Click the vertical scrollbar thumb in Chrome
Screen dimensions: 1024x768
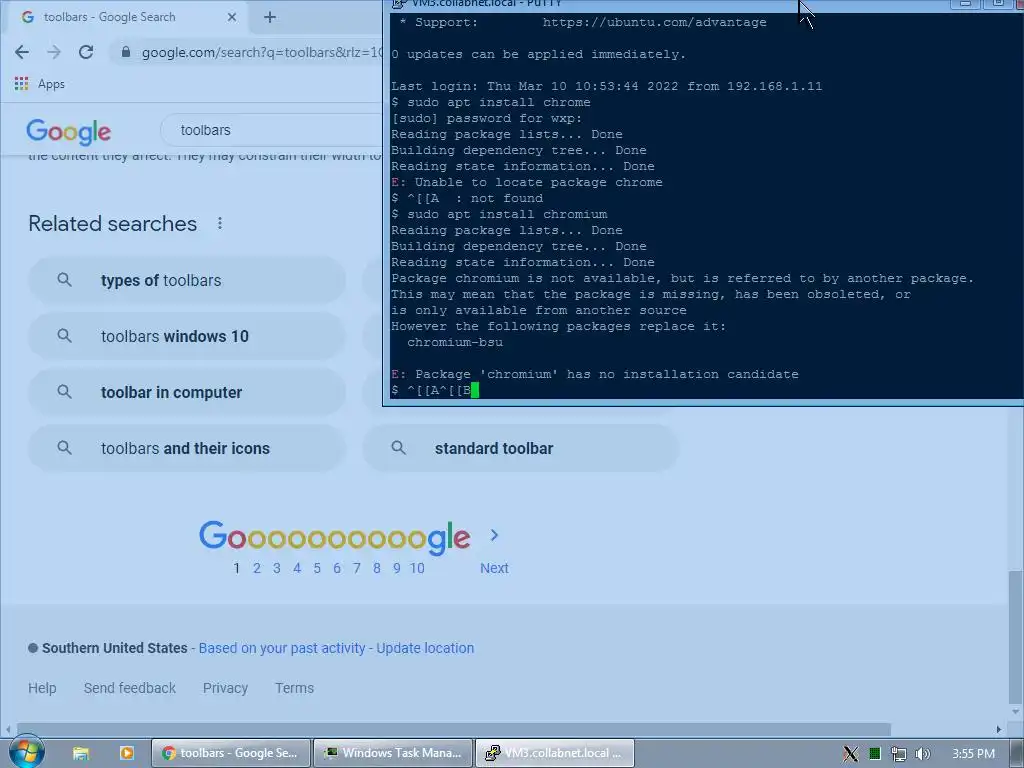[x=1015, y=637]
